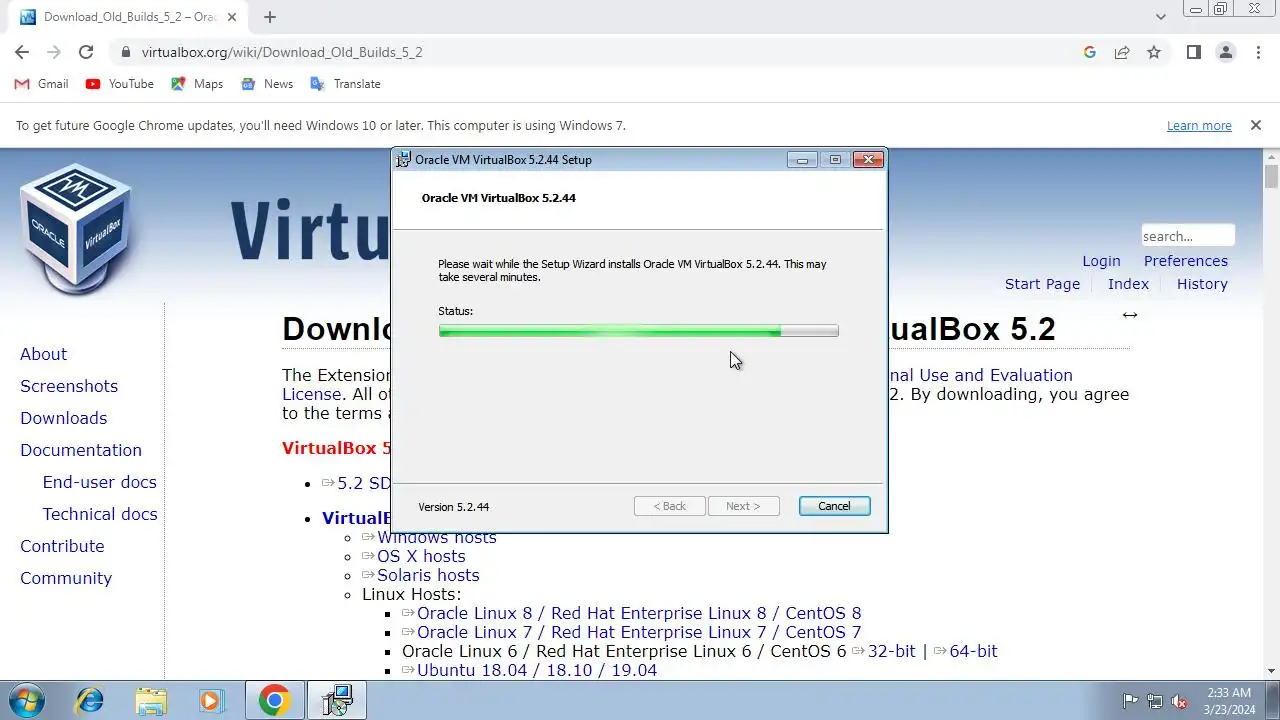
Task: Click the network tray icon
Action: pos(1155,701)
